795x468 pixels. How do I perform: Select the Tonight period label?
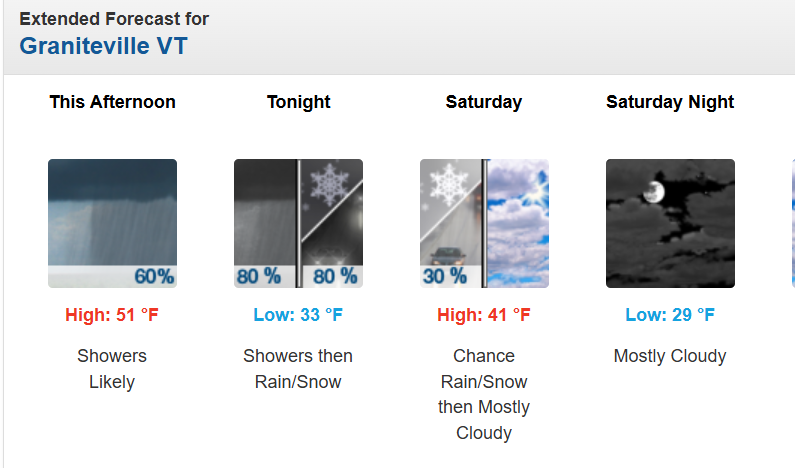(298, 102)
